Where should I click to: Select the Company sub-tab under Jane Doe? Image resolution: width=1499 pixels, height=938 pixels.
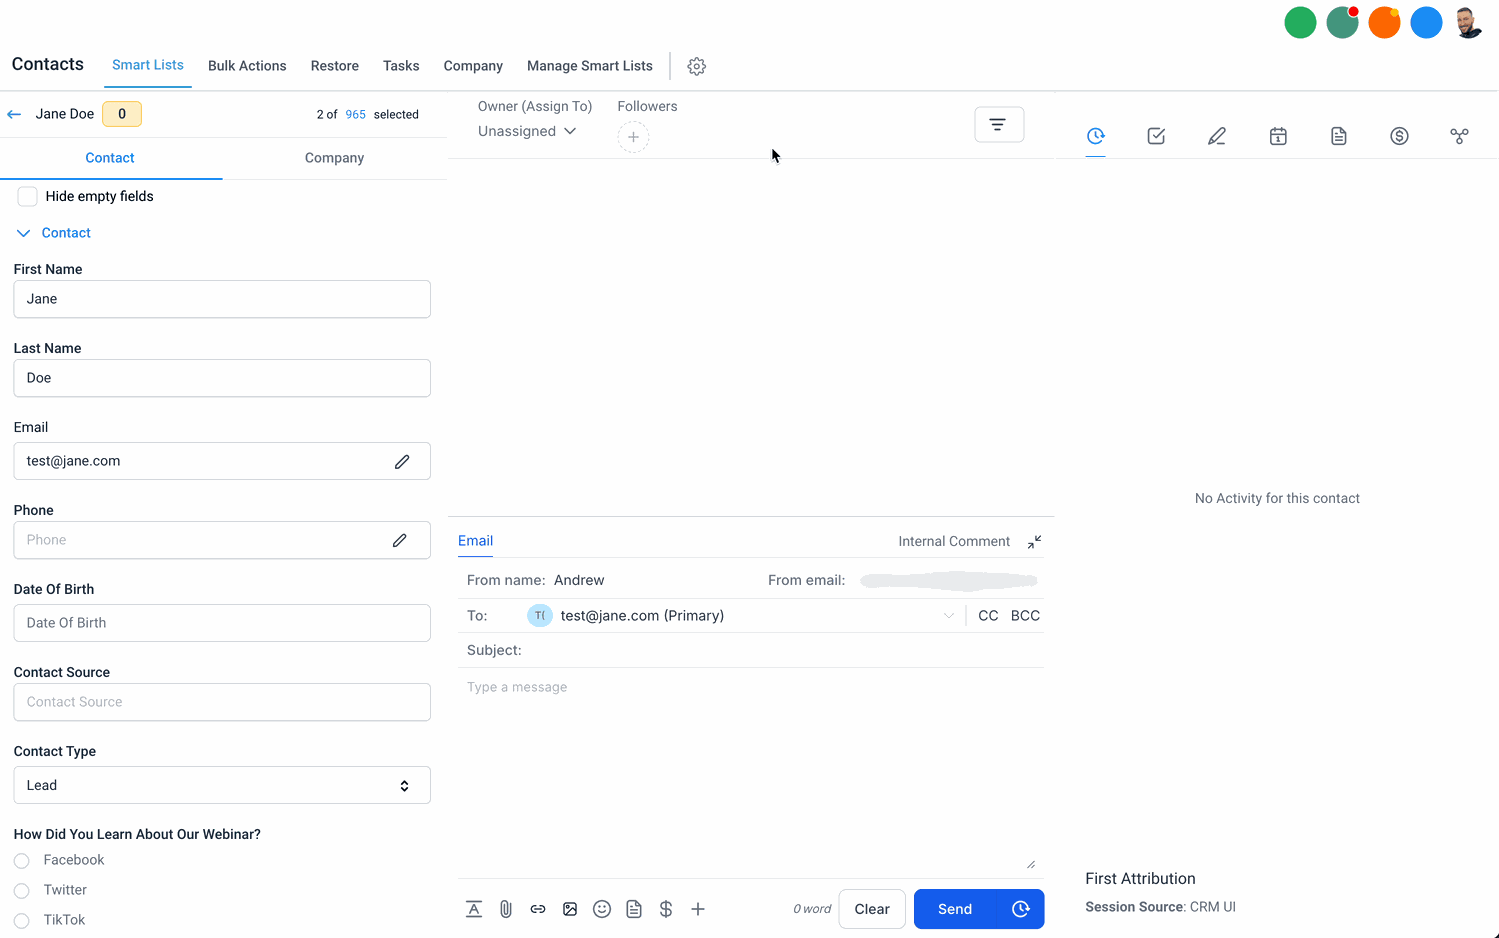[x=334, y=158]
